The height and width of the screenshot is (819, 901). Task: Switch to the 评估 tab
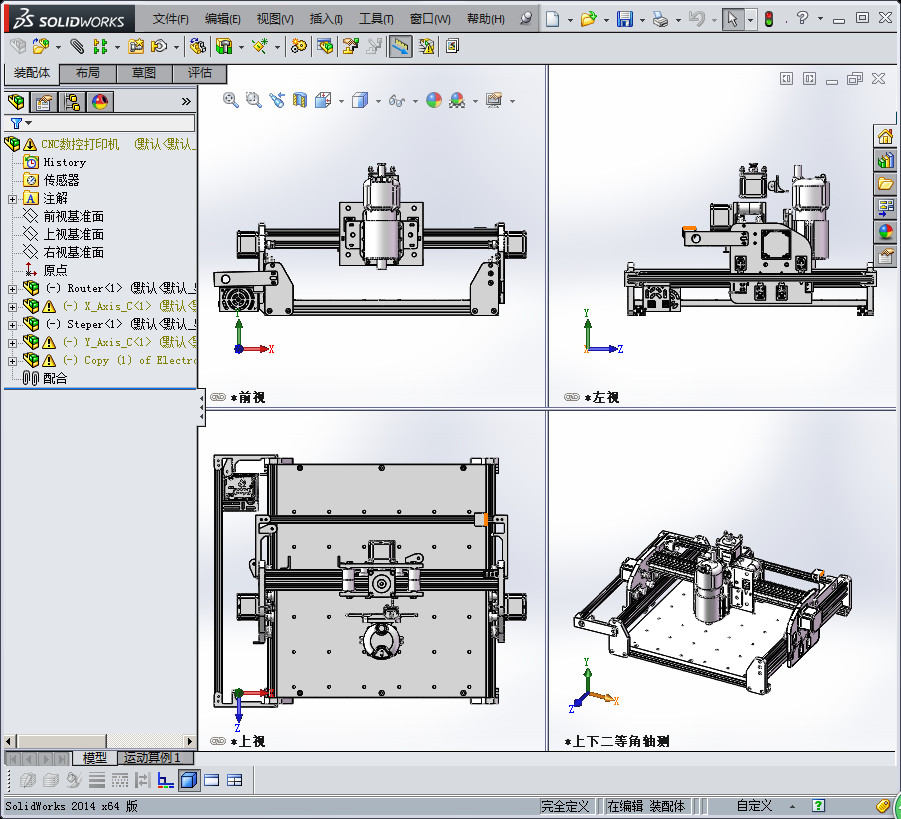coord(199,73)
